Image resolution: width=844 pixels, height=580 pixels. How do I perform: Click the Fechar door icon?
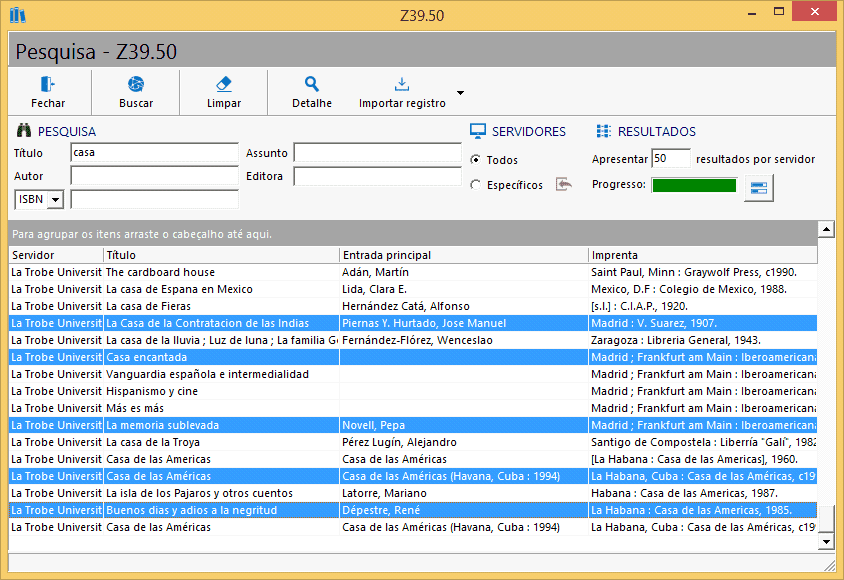pyautogui.click(x=47, y=84)
